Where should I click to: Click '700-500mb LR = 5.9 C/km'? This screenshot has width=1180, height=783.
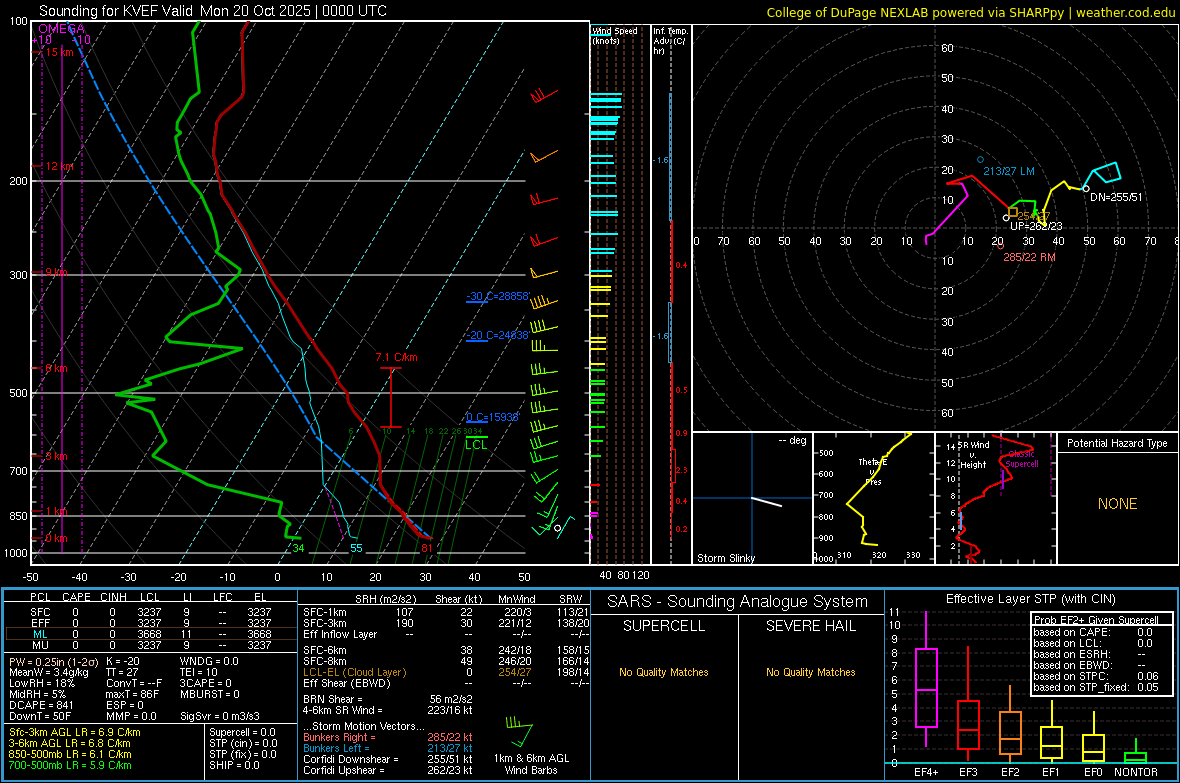tap(70, 765)
